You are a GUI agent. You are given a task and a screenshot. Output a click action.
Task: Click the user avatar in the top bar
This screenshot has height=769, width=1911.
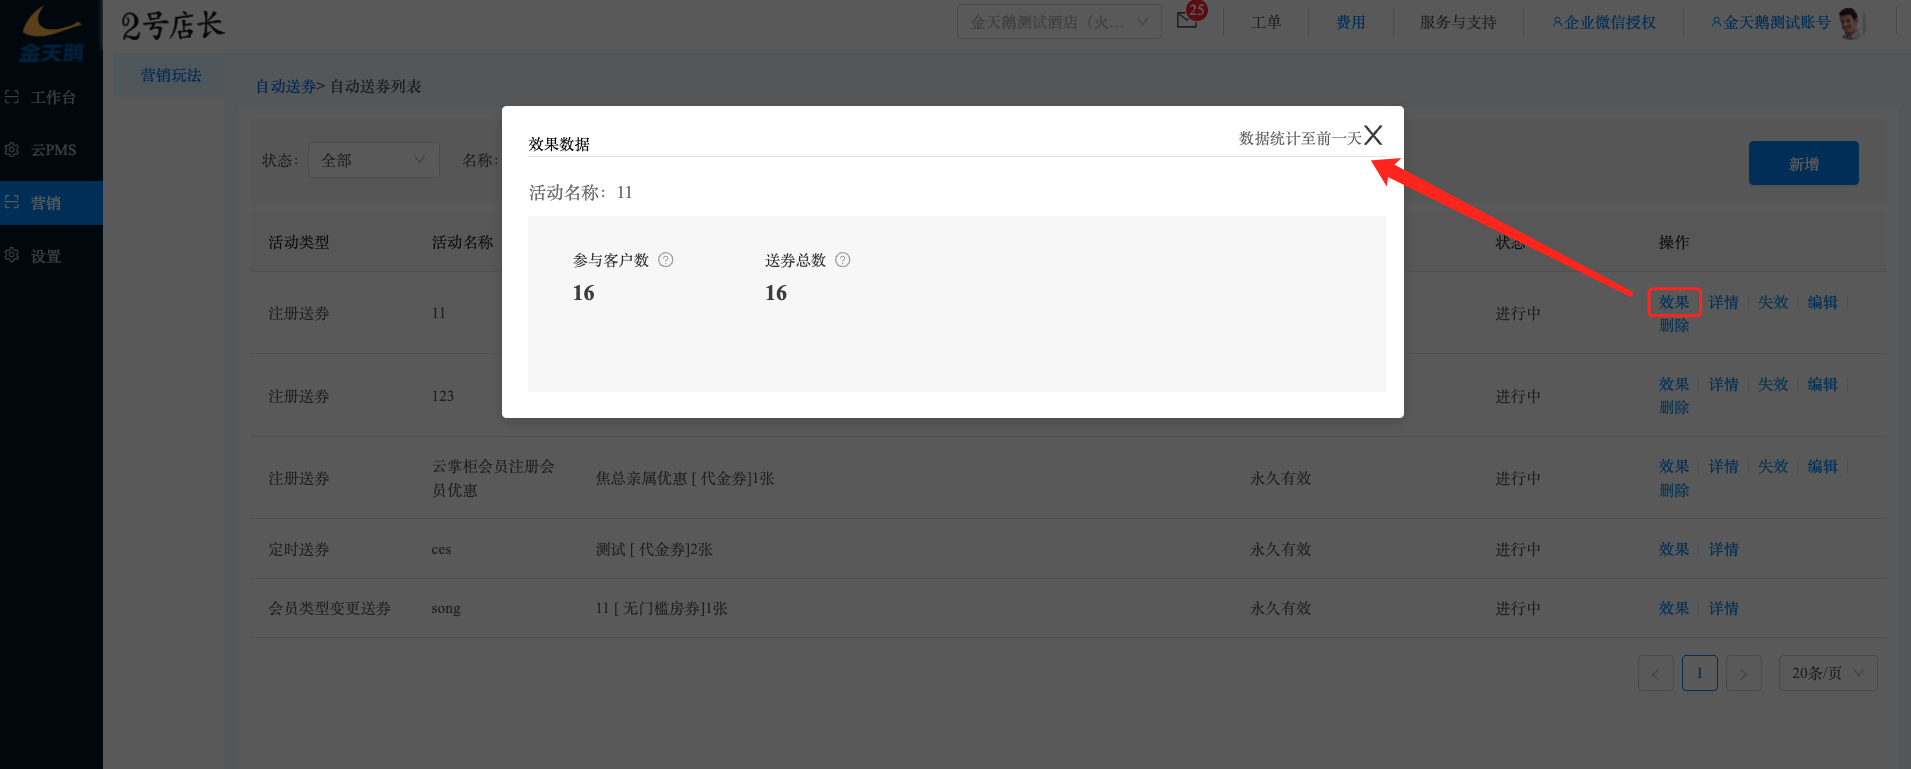tap(1851, 22)
